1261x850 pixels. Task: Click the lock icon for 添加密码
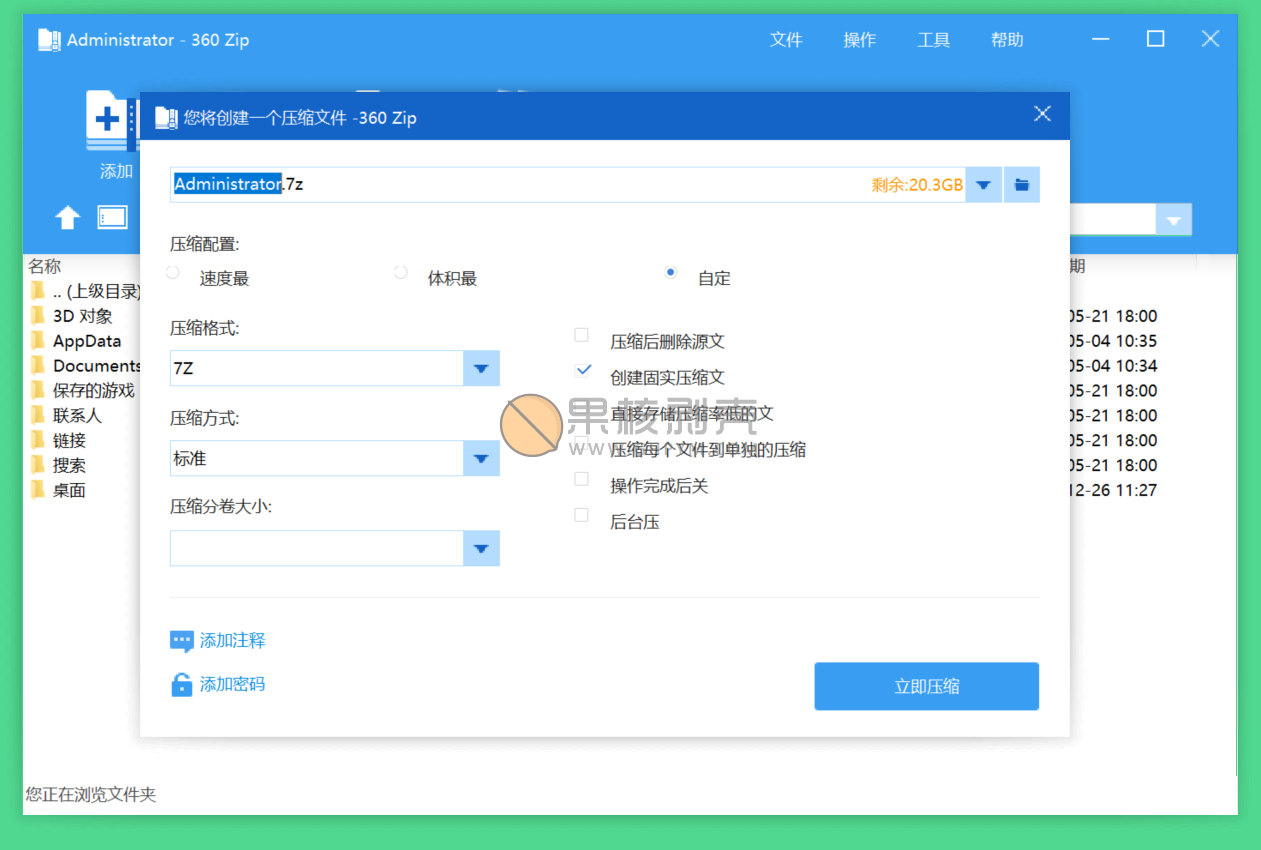(181, 685)
